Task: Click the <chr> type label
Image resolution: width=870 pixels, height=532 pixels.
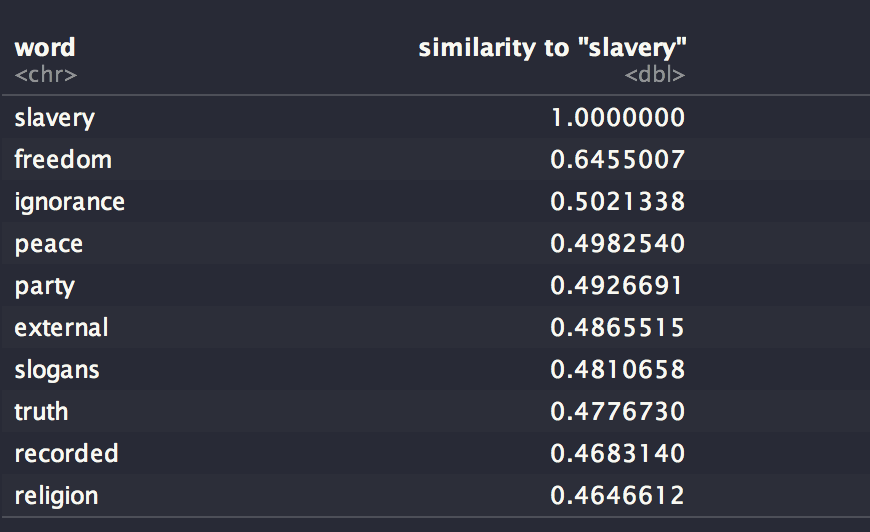Action: click(x=45, y=75)
